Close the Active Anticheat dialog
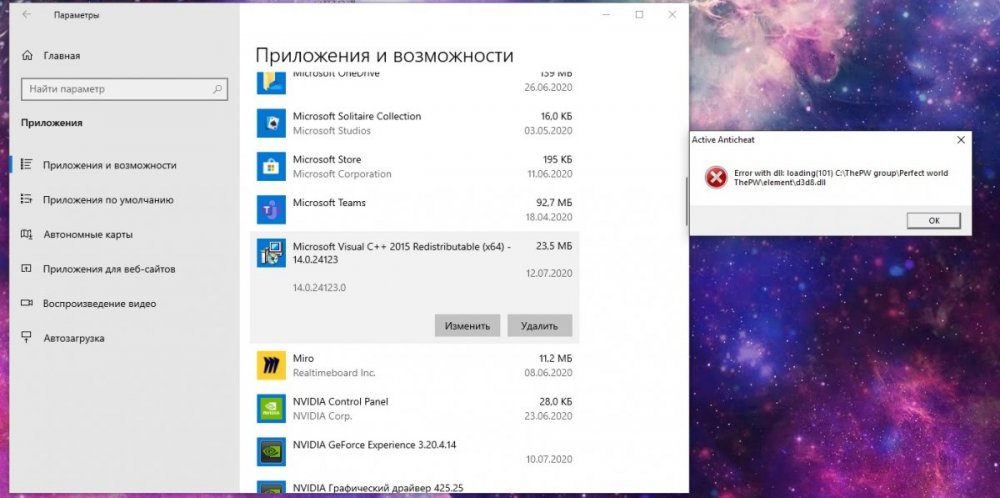Viewport: 1000px width, 498px height. point(961,140)
